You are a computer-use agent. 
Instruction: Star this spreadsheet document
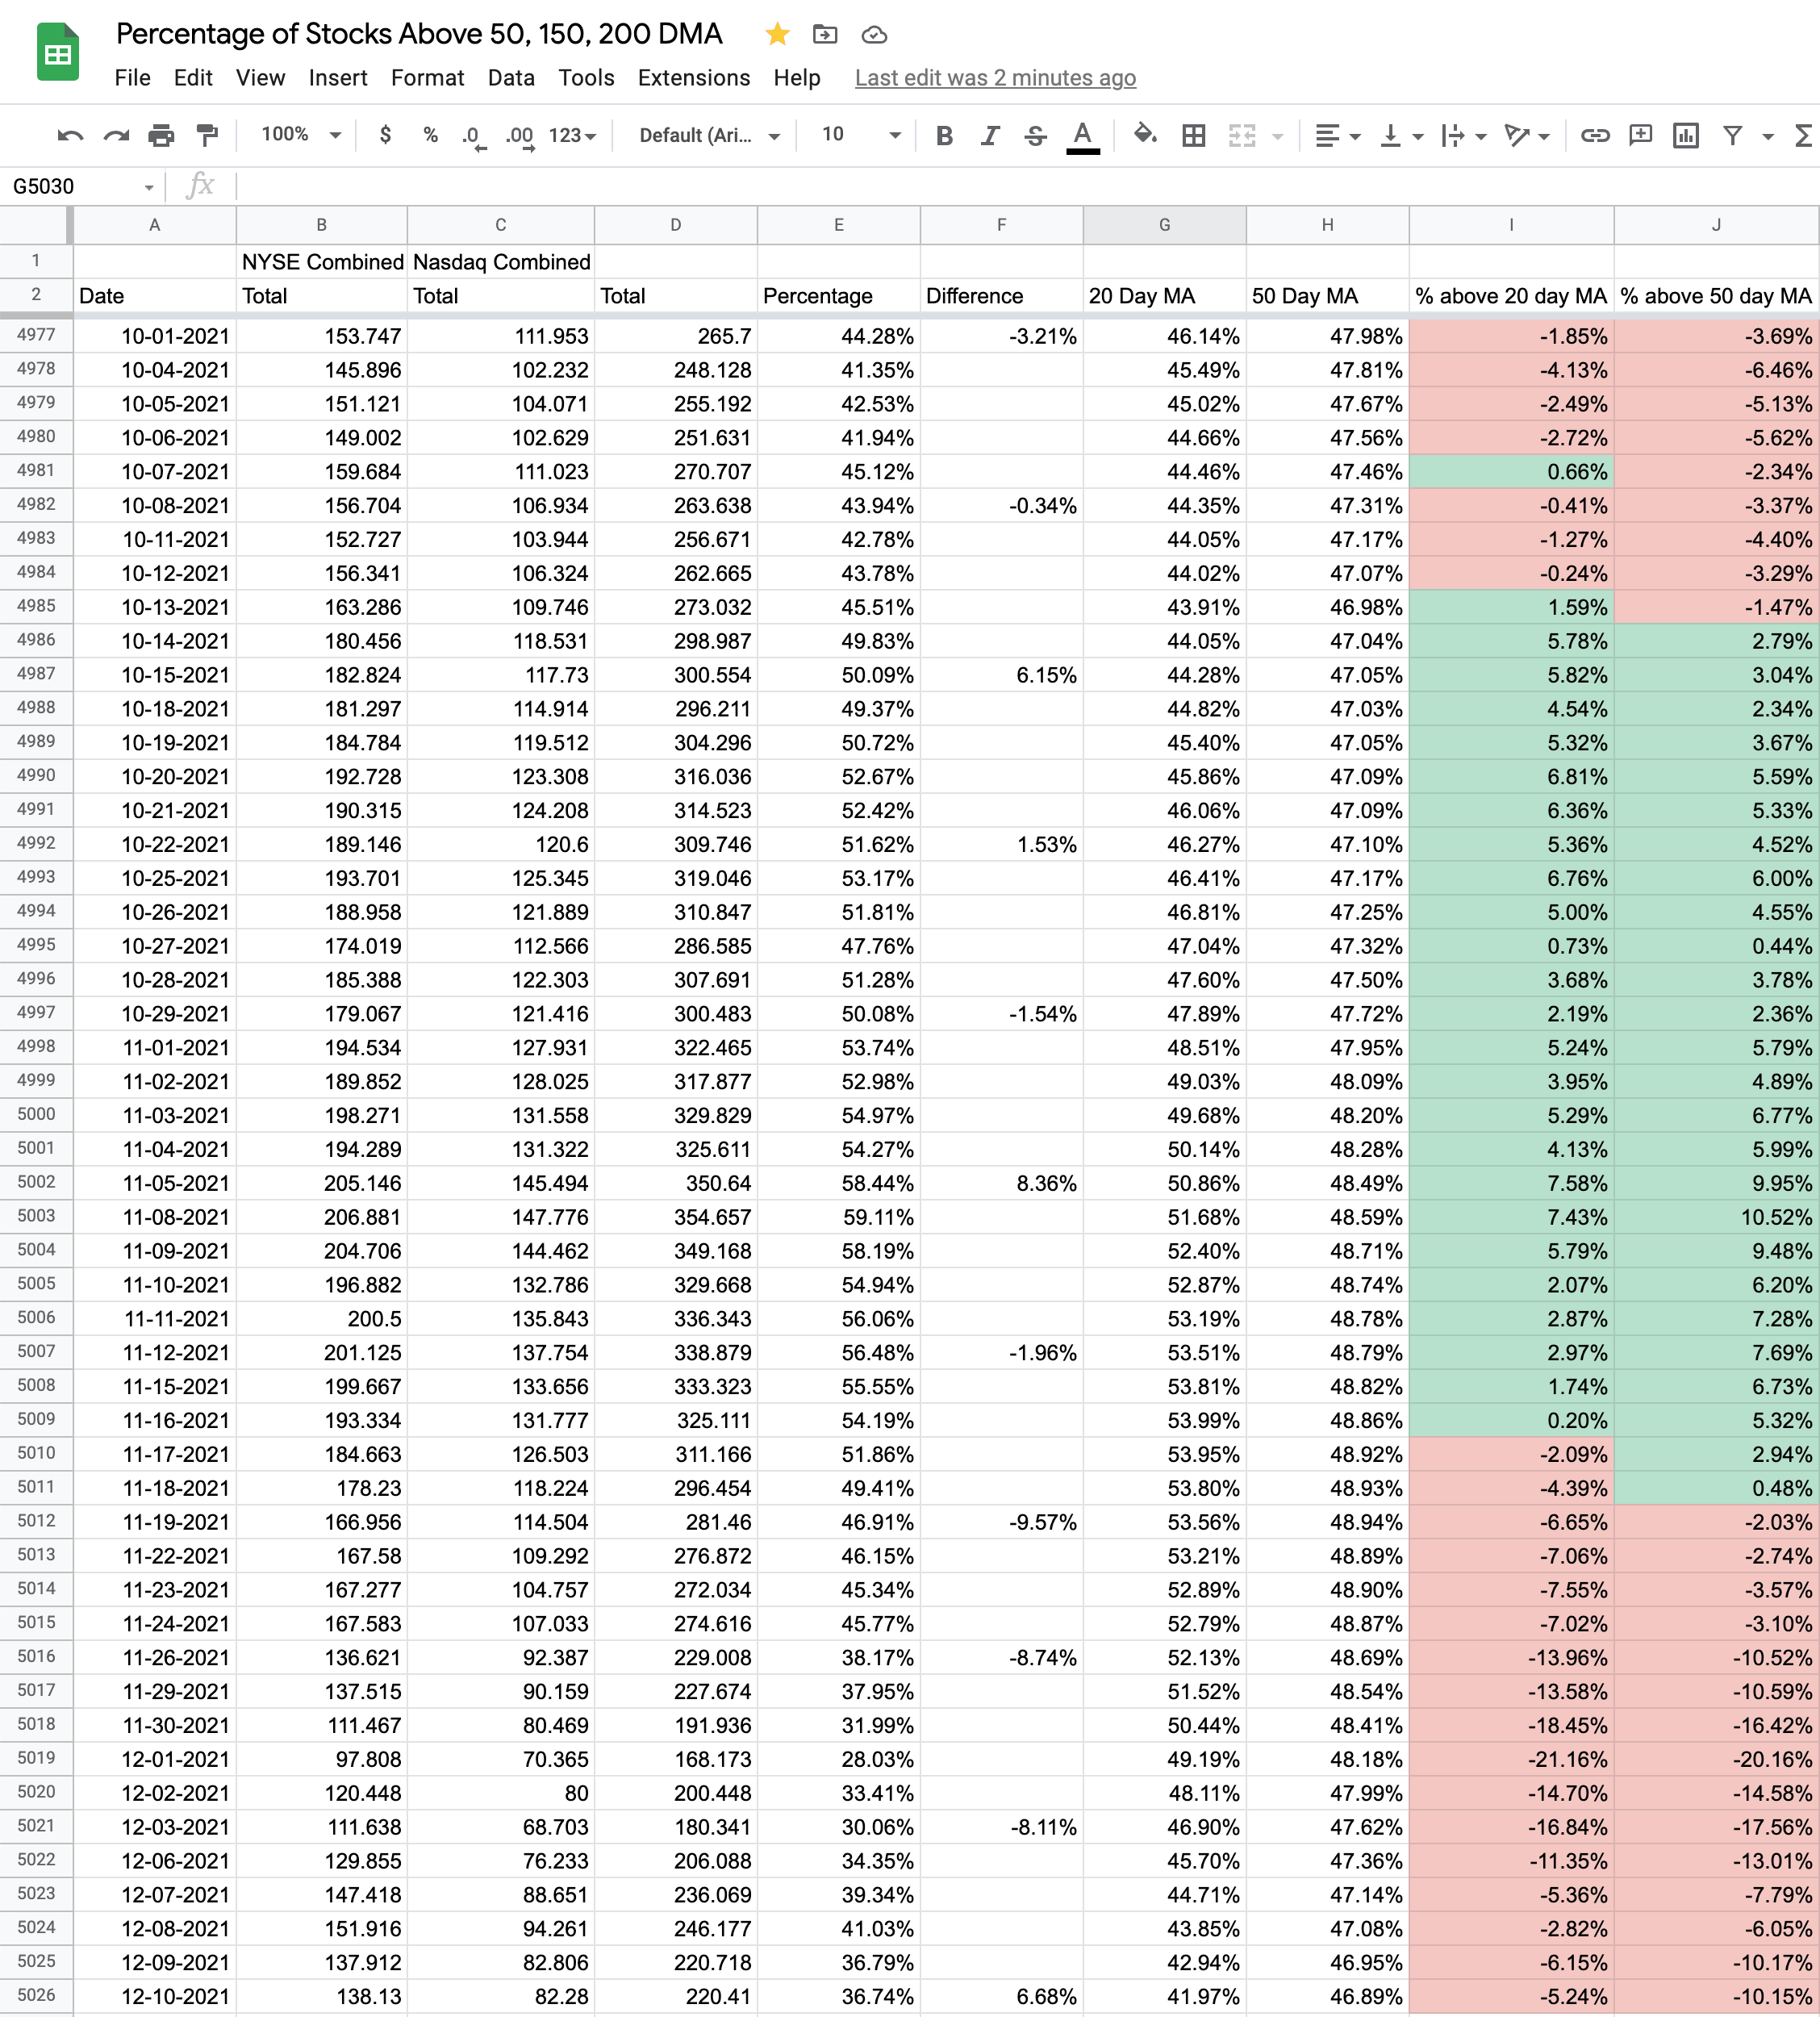click(777, 35)
